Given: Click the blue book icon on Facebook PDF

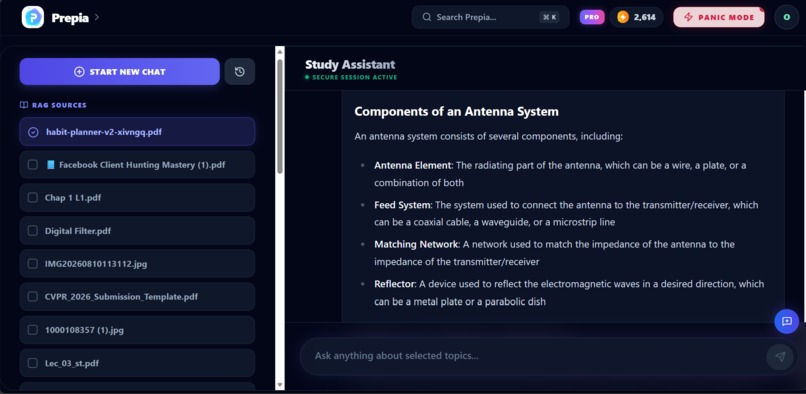Looking at the screenshot, I should (x=50, y=165).
